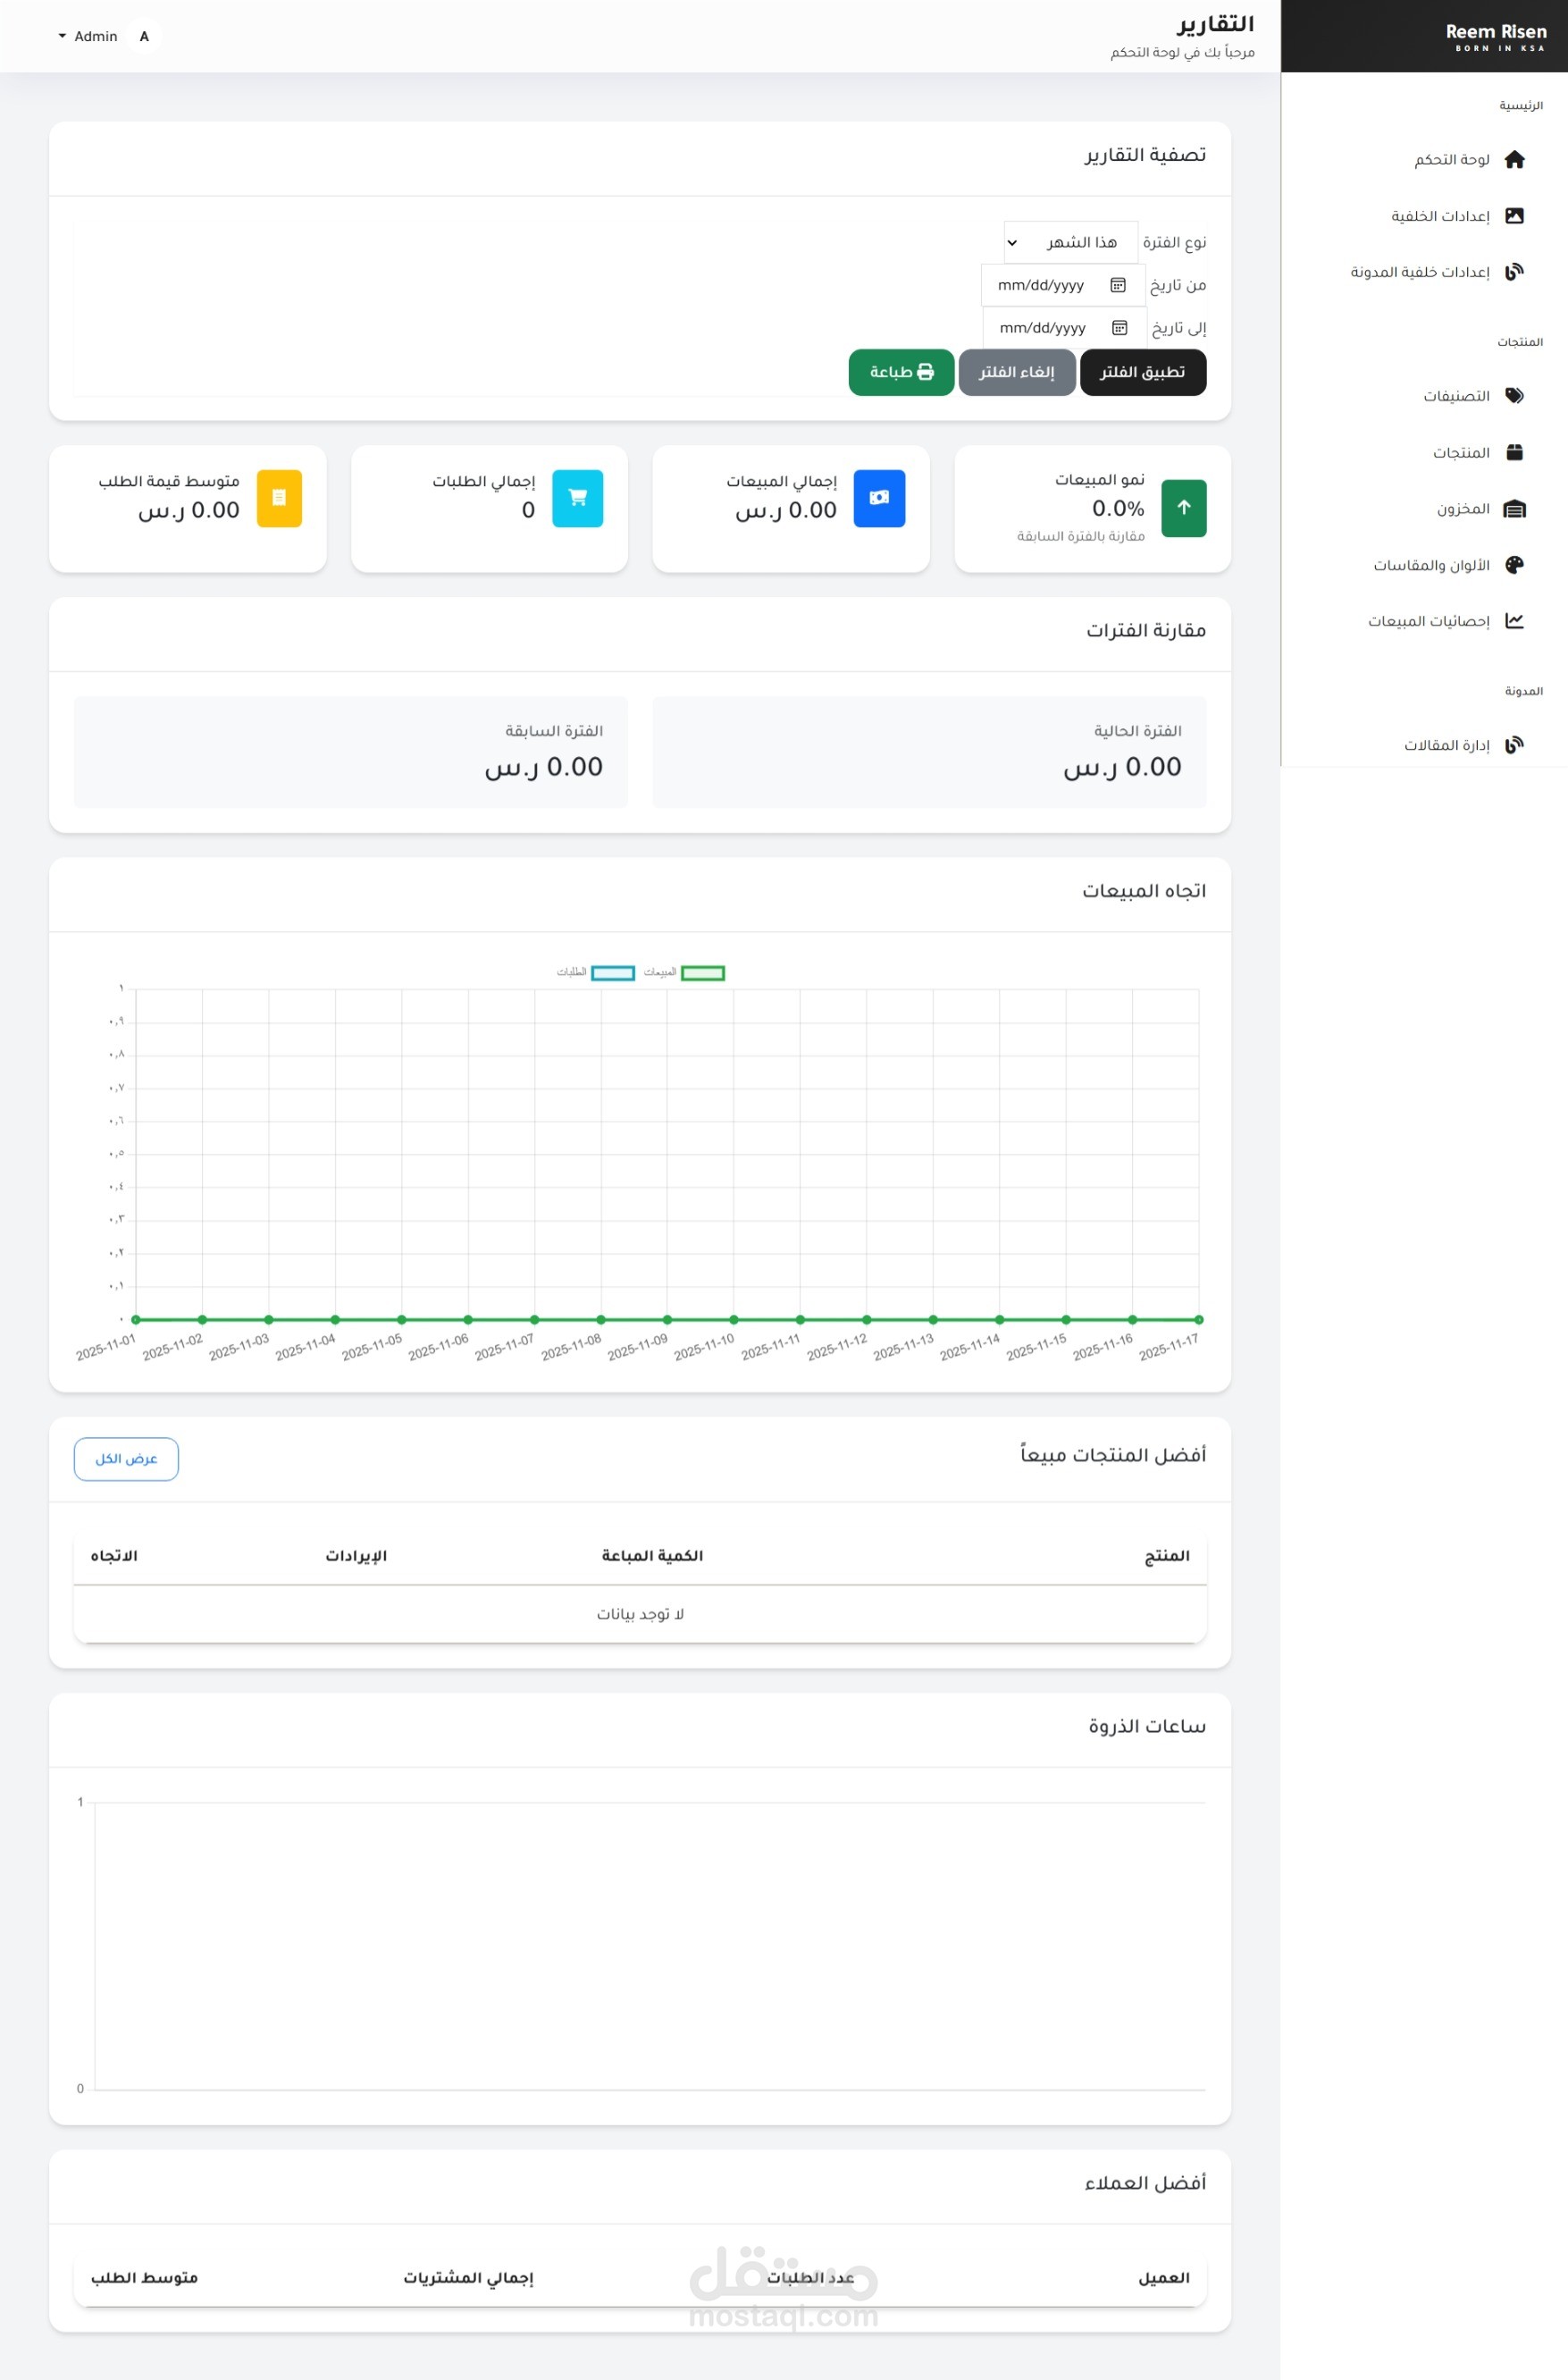Select the التصنيفات tags icon

pyautogui.click(x=1514, y=395)
